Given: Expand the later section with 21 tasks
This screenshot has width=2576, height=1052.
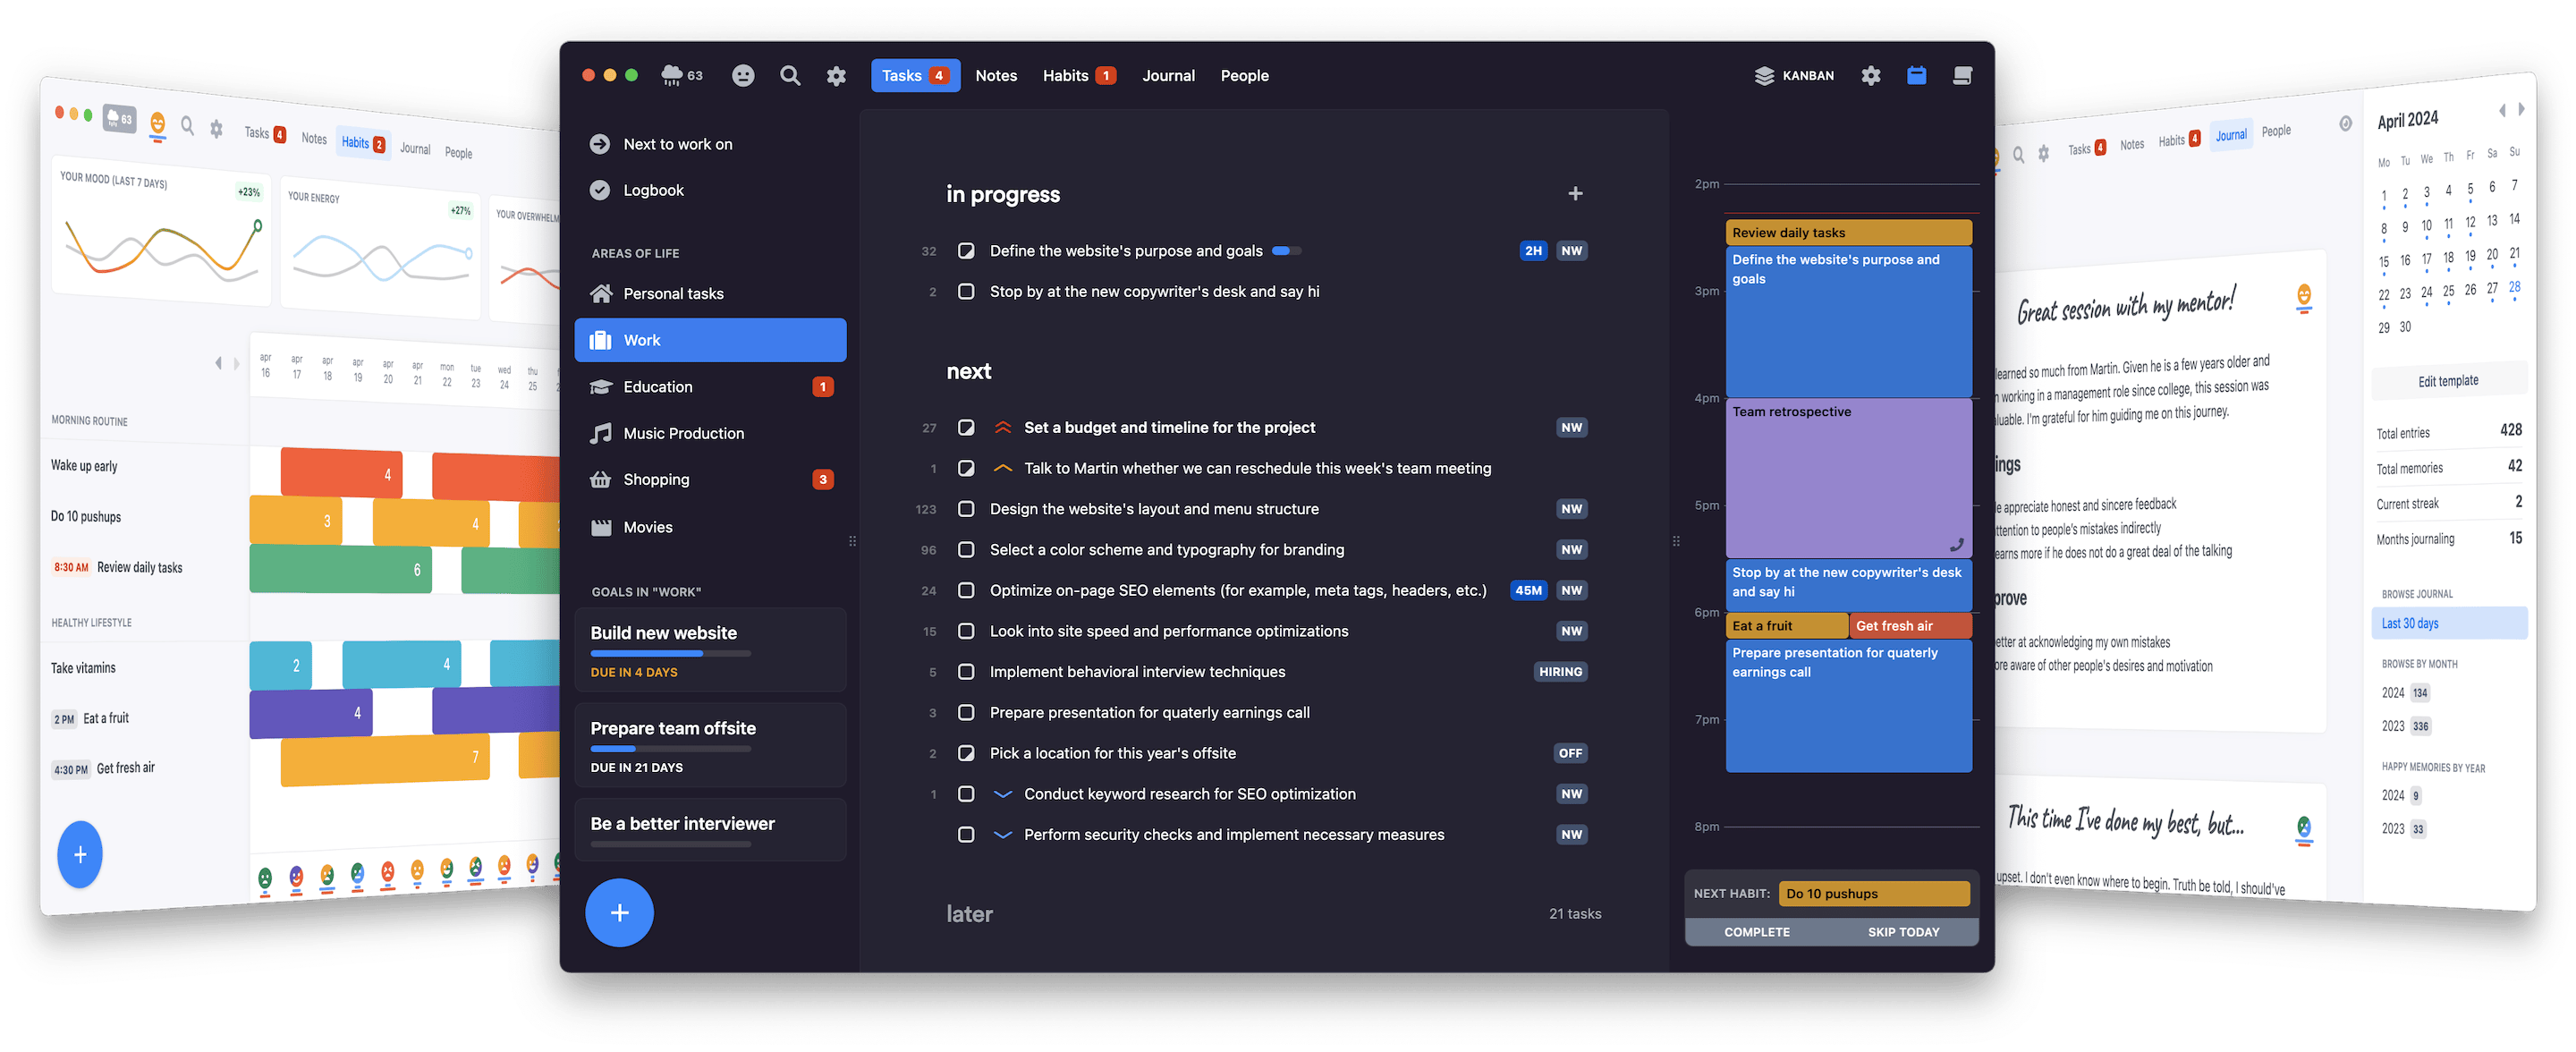Looking at the screenshot, I should pyautogui.click(x=969, y=914).
